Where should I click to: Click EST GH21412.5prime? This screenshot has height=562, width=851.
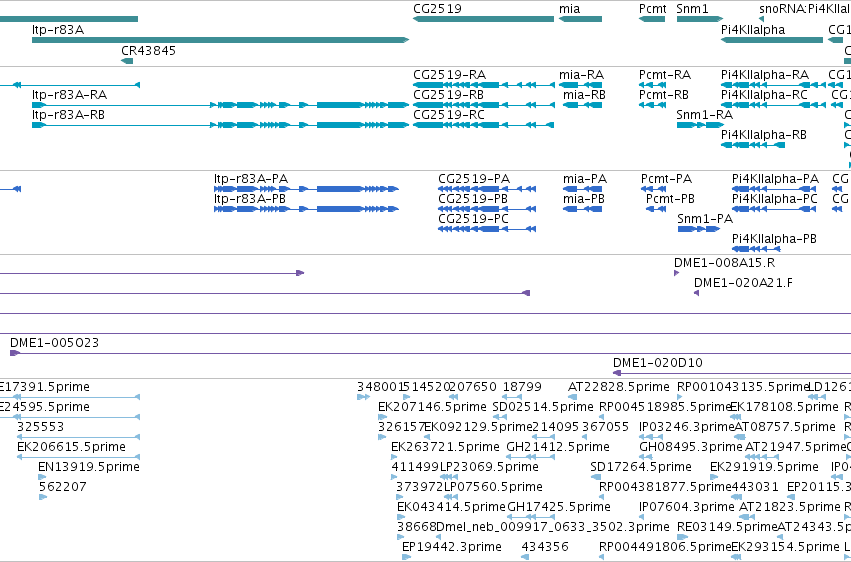click(x=531, y=457)
